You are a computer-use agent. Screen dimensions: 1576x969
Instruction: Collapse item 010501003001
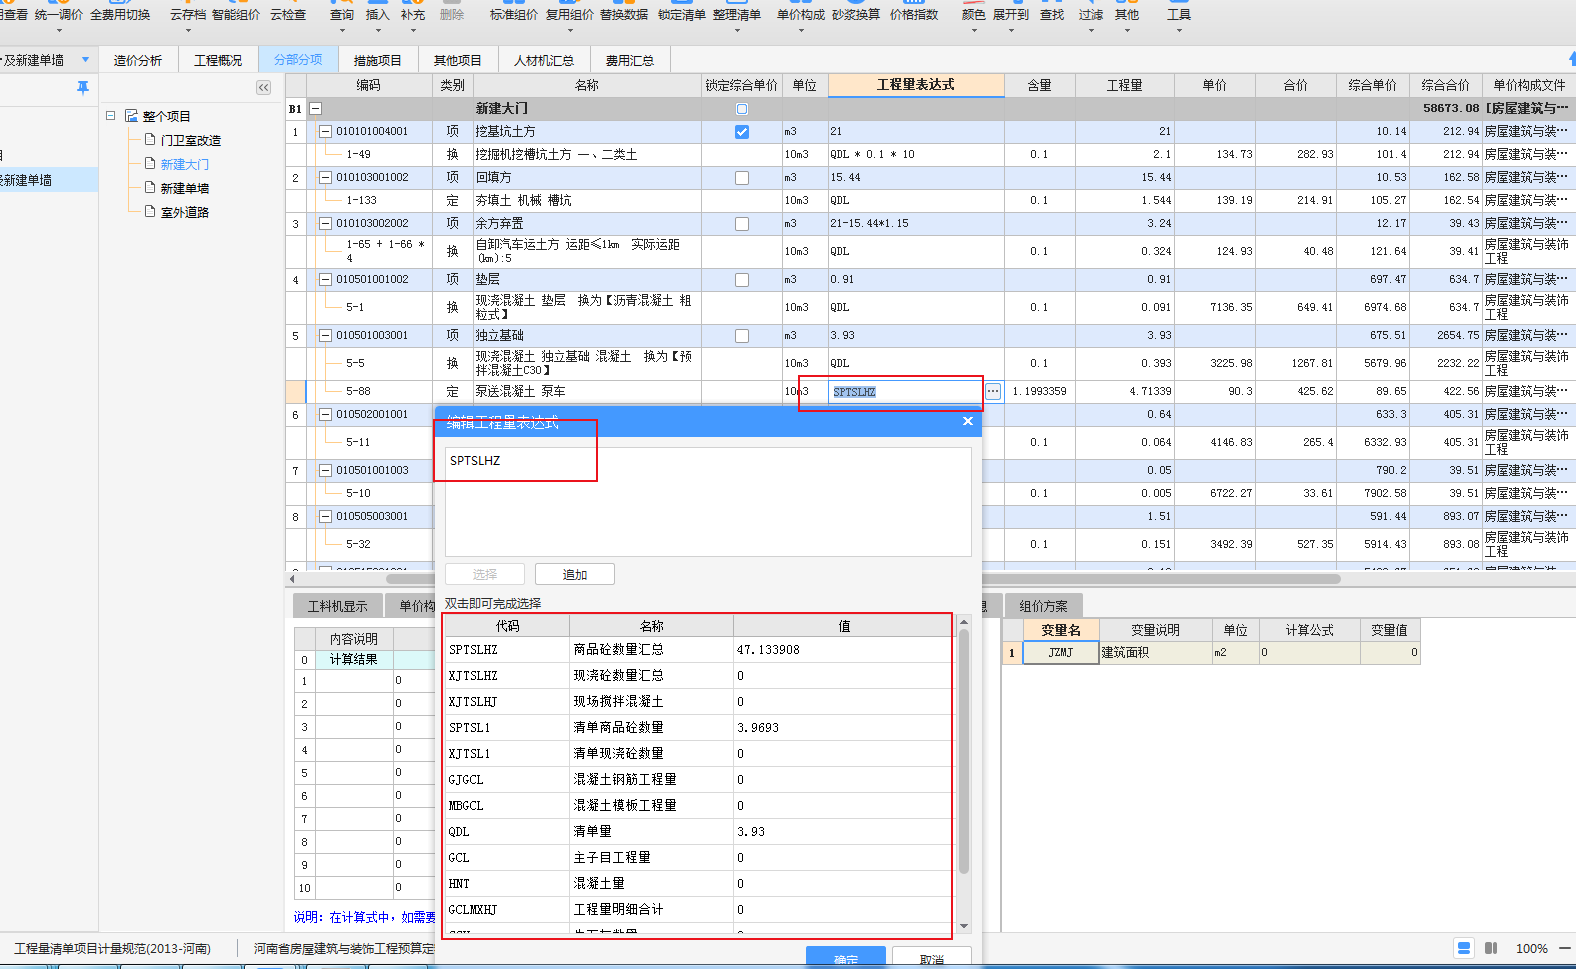tap(325, 335)
